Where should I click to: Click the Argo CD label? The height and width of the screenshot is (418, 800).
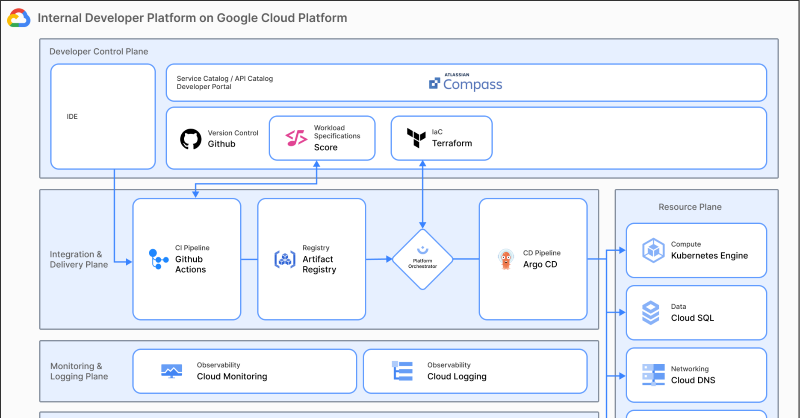tap(540, 264)
